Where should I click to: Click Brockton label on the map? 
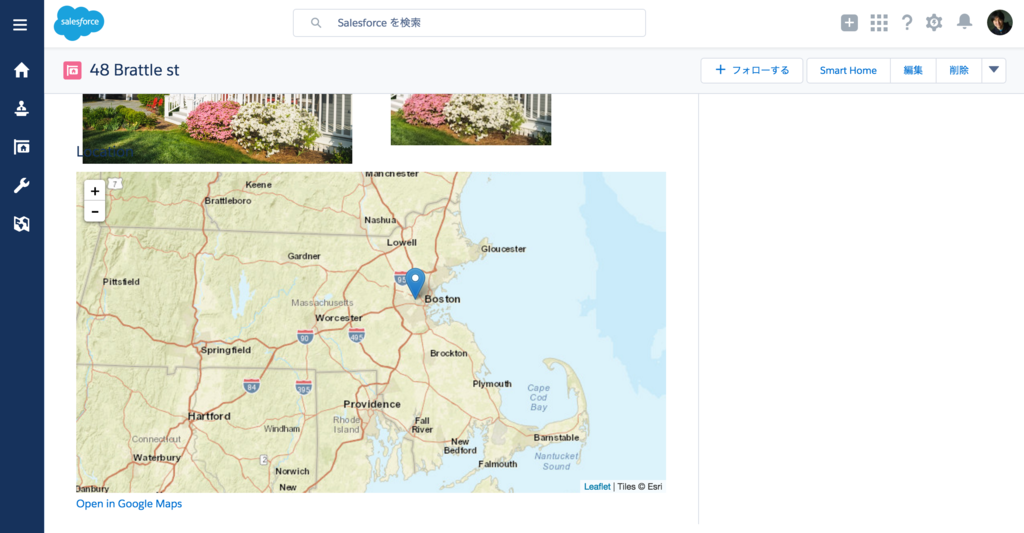[x=449, y=353]
